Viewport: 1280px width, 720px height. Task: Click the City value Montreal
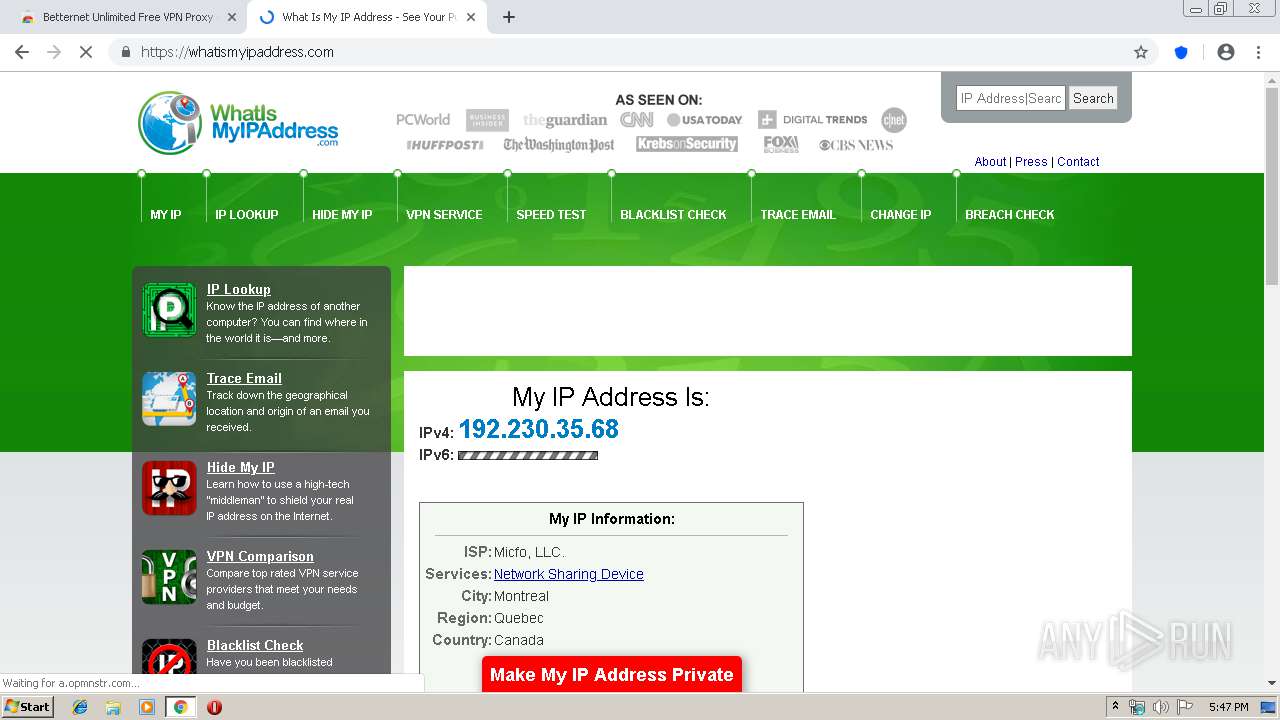click(x=521, y=596)
